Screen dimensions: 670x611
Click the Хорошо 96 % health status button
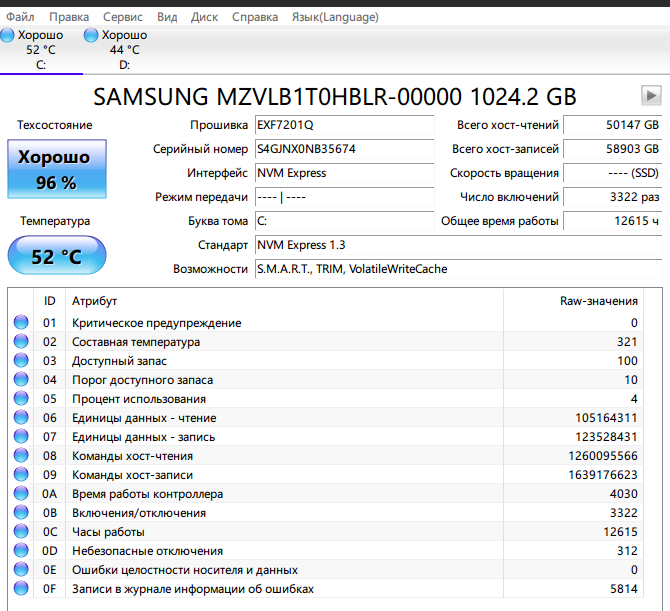point(57,169)
